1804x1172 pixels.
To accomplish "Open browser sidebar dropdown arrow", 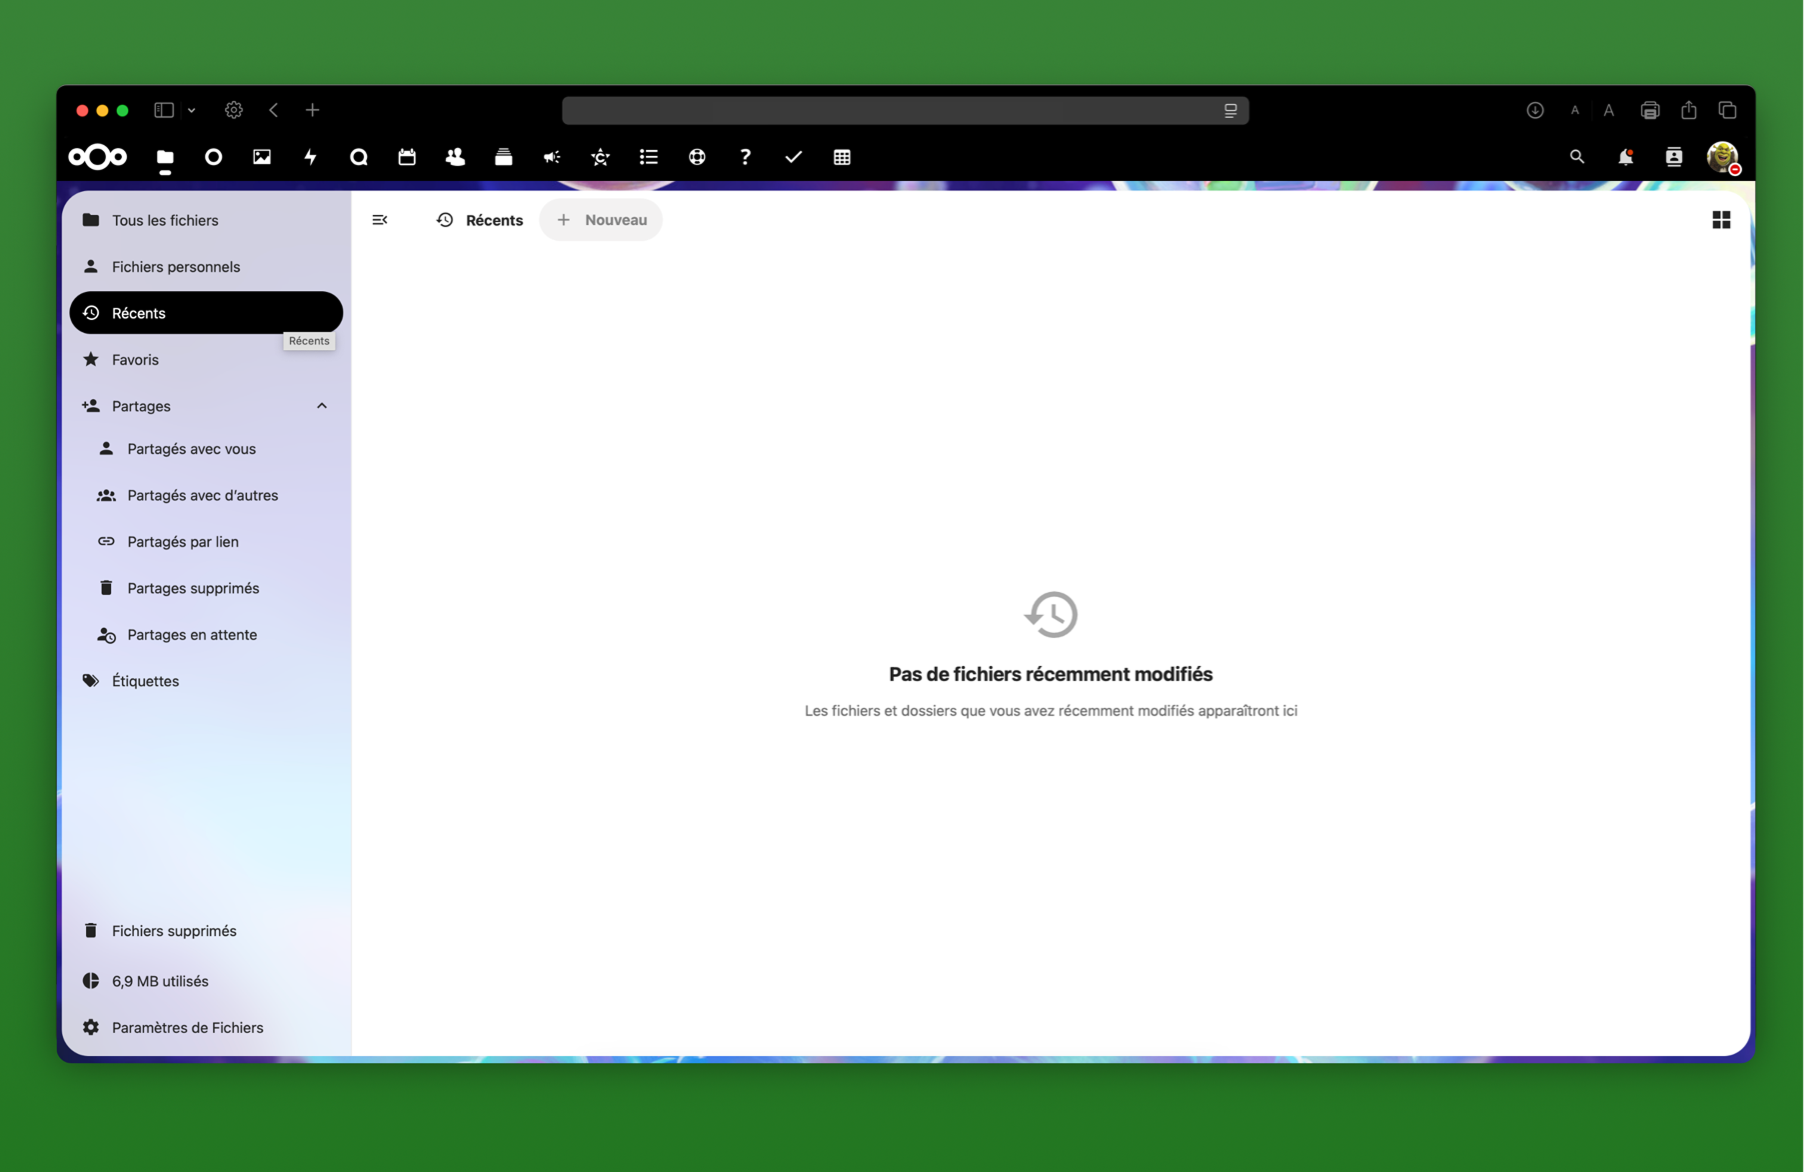I will [x=192, y=110].
